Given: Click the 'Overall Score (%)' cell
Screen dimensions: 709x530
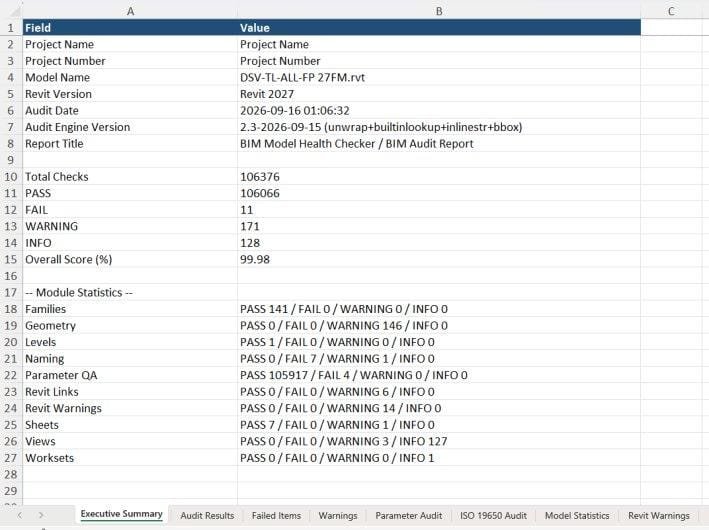Looking at the screenshot, I should pyautogui.click(x=130, y=260).
